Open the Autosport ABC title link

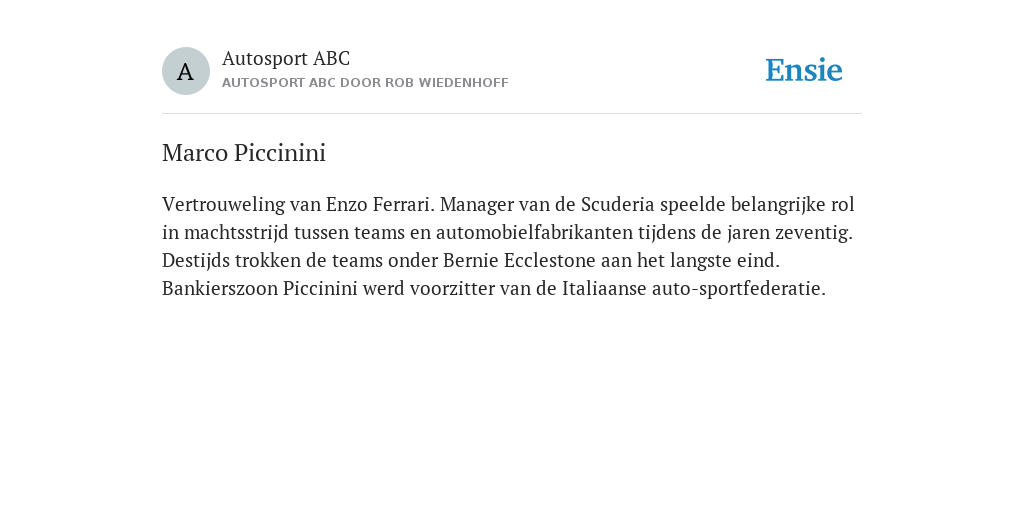tap(286, 58)
